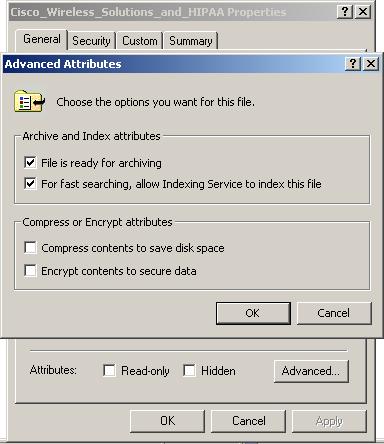
Task: Go to the Summary tab
Action: tap(191, 41)
